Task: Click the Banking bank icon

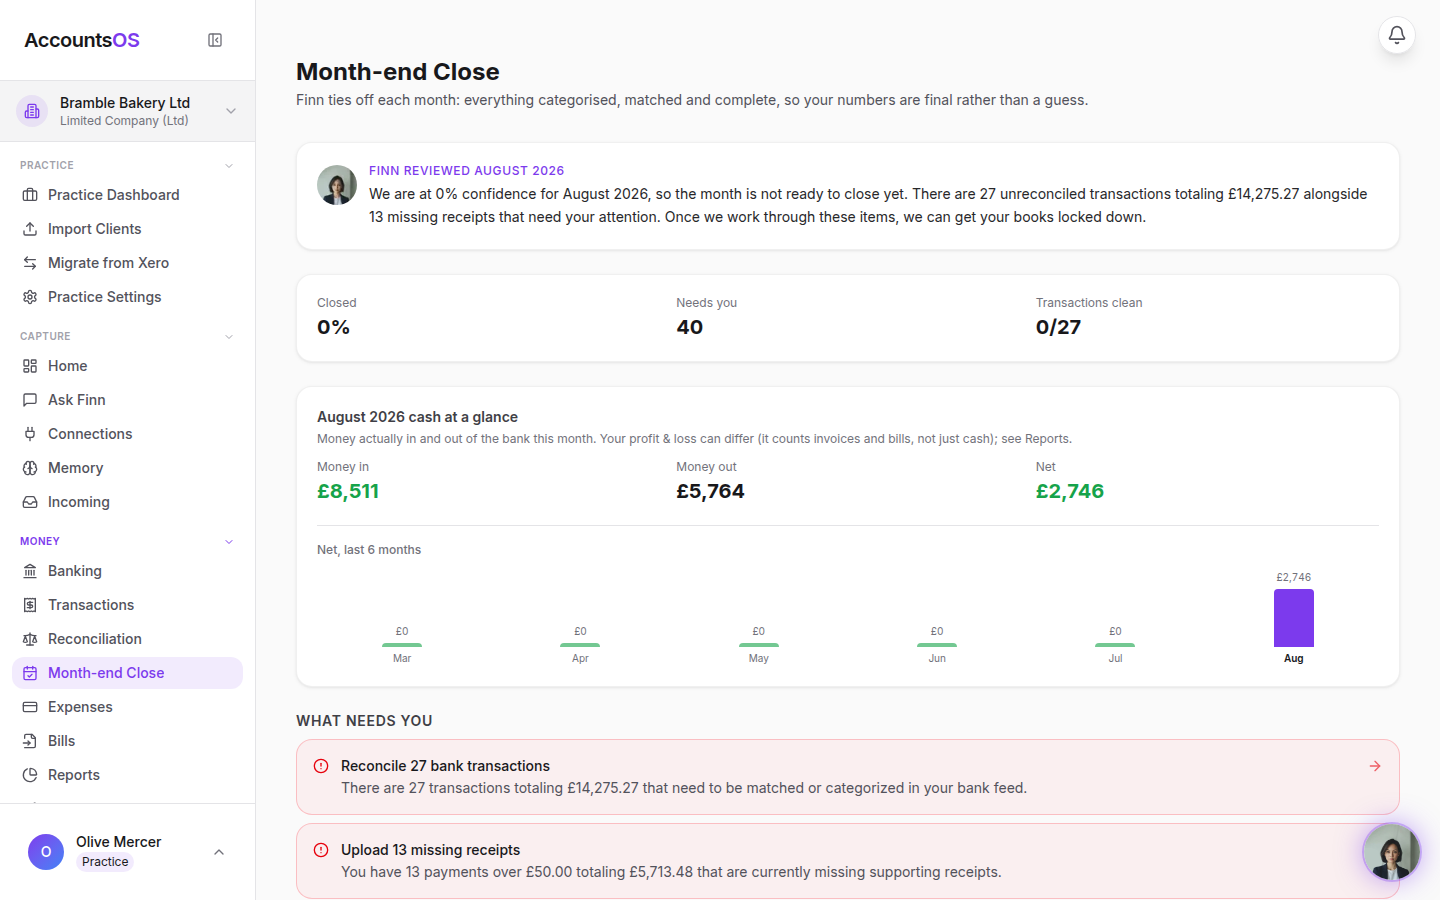Action: point(30,571)
